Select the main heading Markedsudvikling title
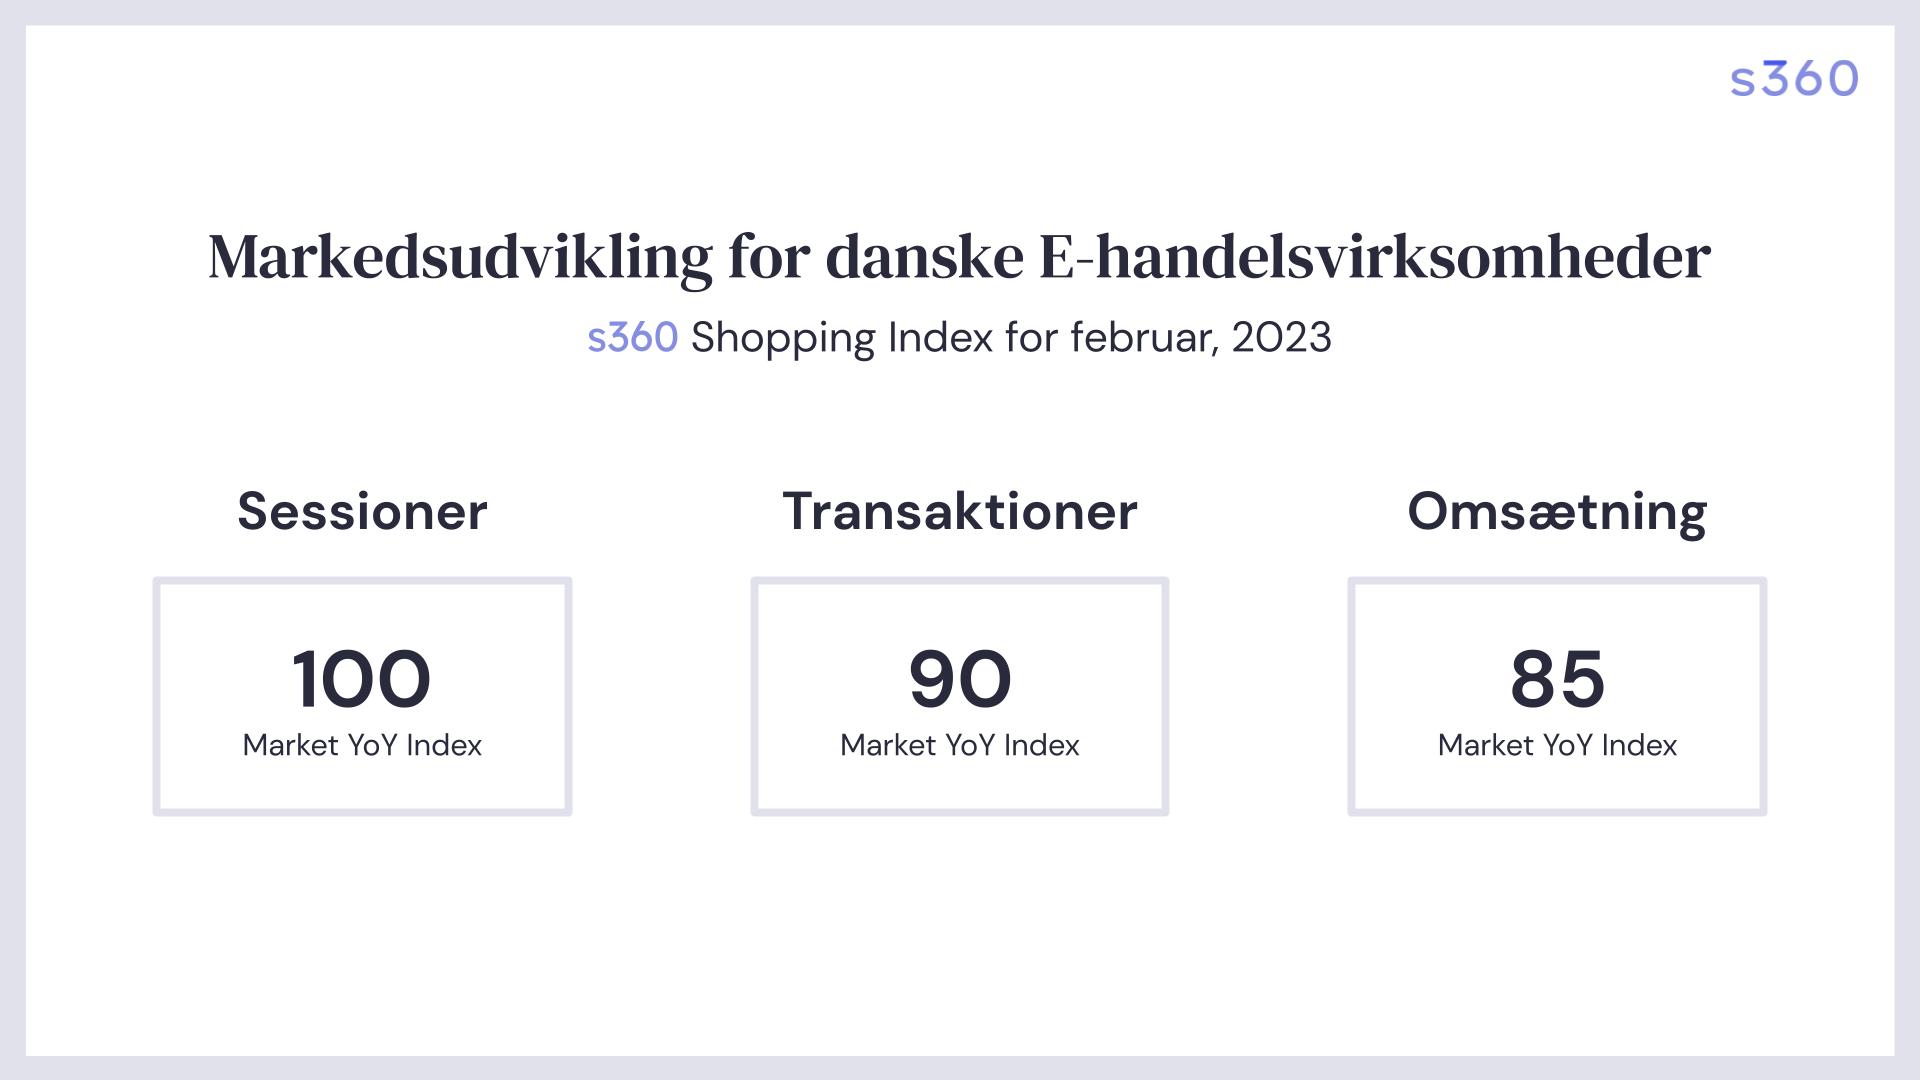 click(960, 258)
